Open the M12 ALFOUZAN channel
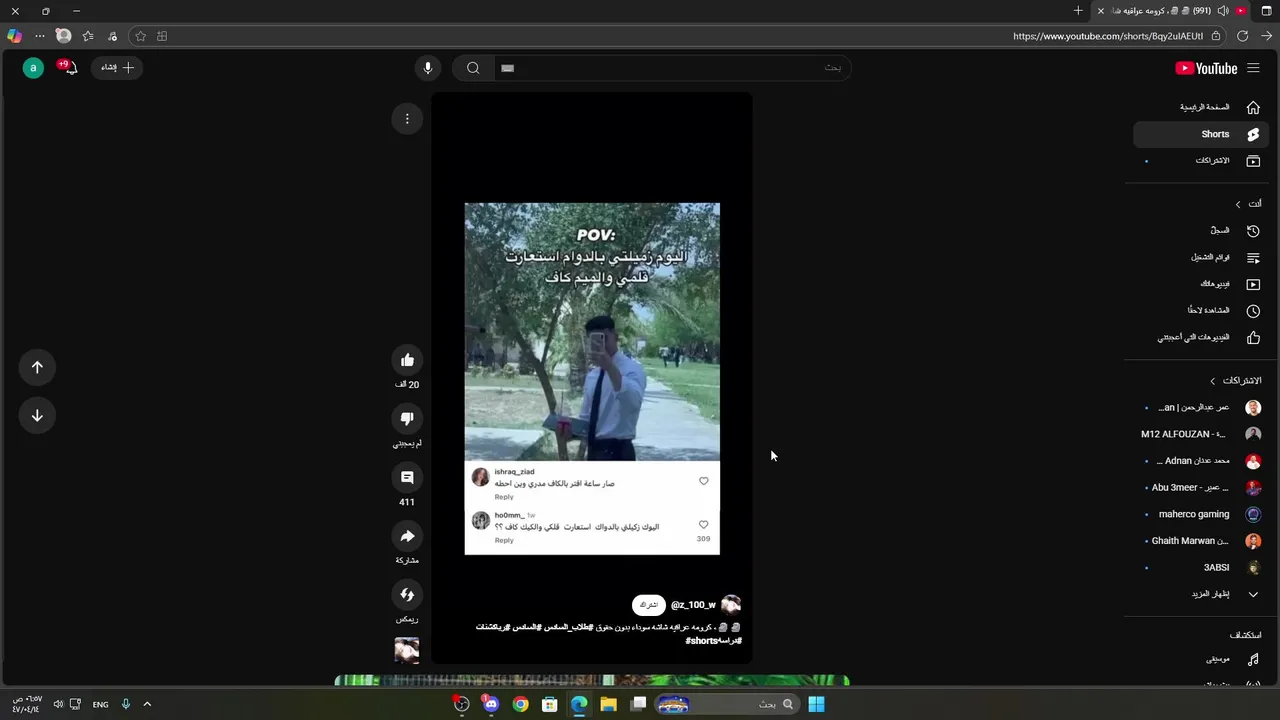The height and width of the screenshot is (720, 1280). coord(1202,434)
